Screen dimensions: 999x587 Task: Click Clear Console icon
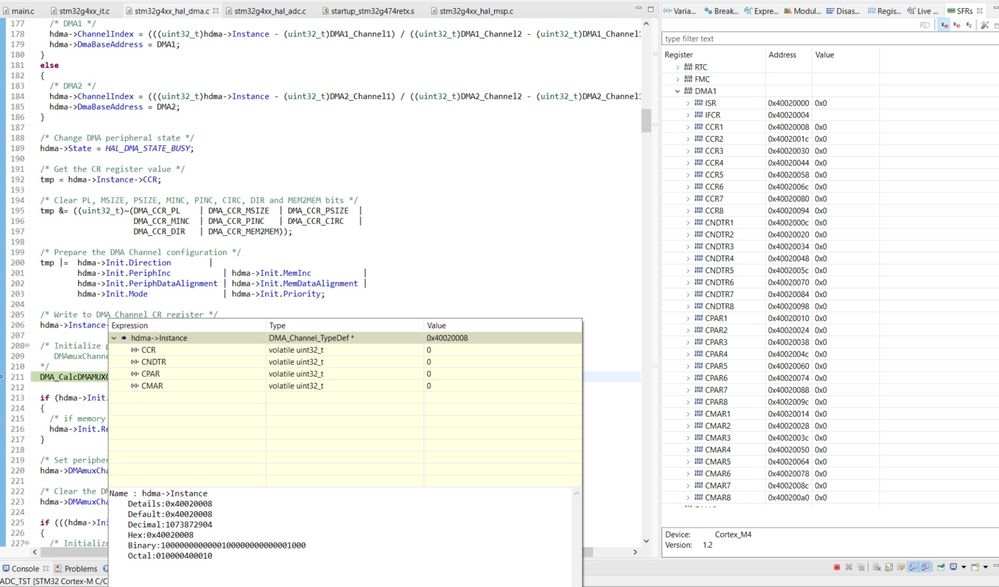point(877,567)
